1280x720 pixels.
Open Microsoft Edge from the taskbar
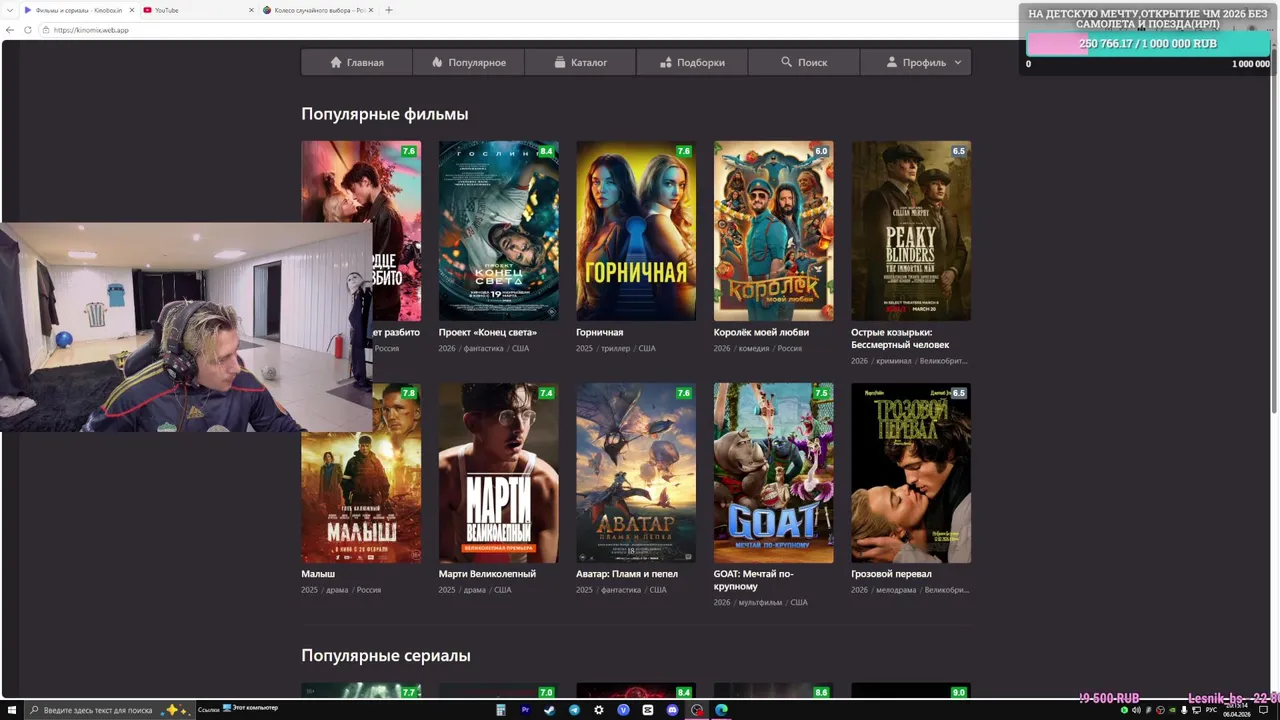pyautogui.click(x=721, y=710)
